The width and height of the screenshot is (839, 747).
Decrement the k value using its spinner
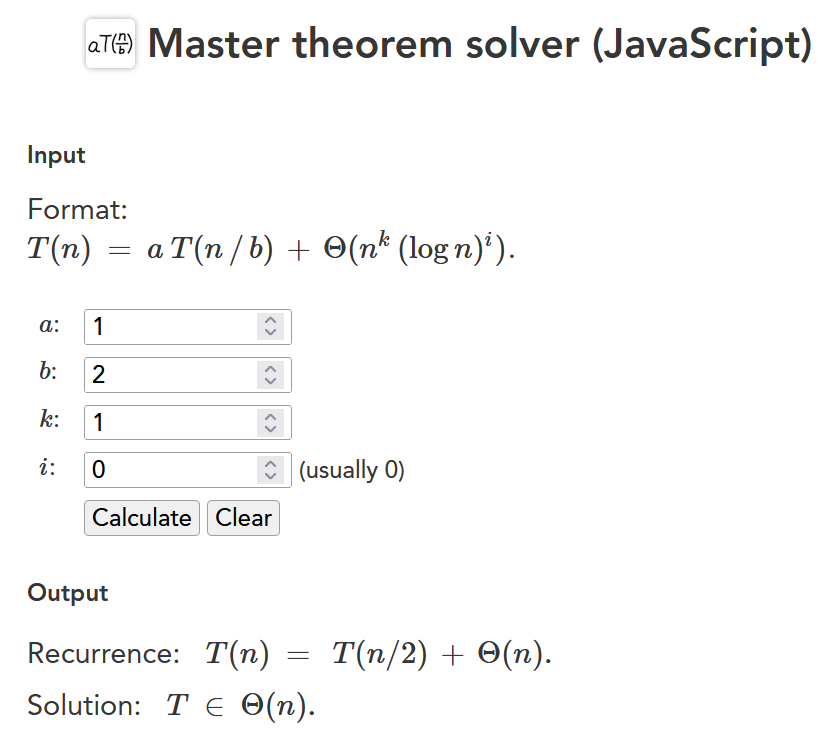point(272,428)
